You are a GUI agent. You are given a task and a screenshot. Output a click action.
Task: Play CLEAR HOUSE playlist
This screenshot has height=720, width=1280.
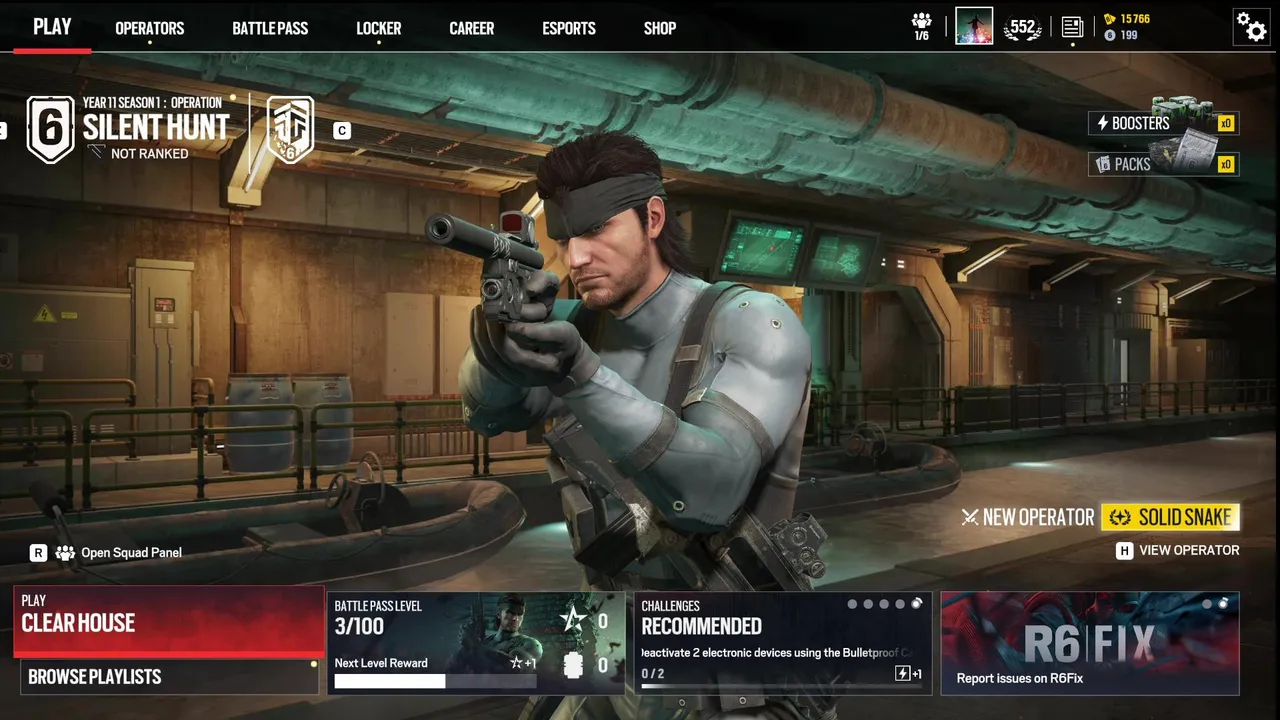click(x=169, y=622)
